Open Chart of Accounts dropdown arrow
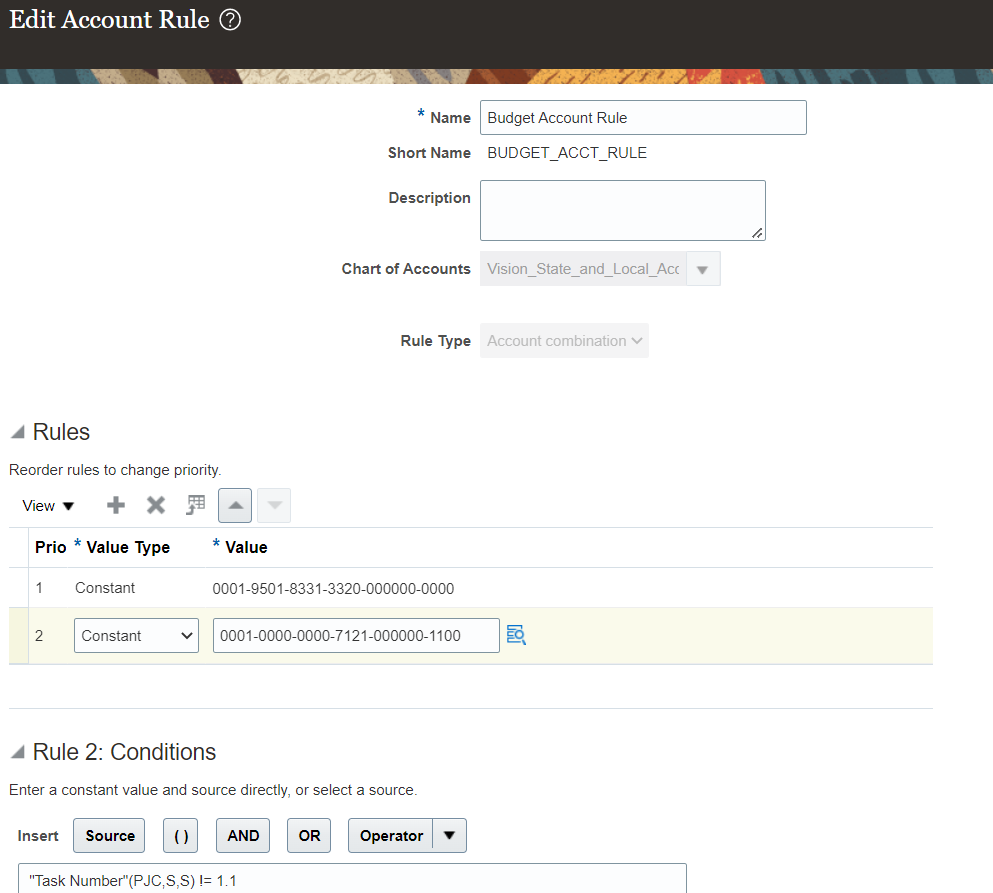The image size is (993, 893). click(702, 269)
